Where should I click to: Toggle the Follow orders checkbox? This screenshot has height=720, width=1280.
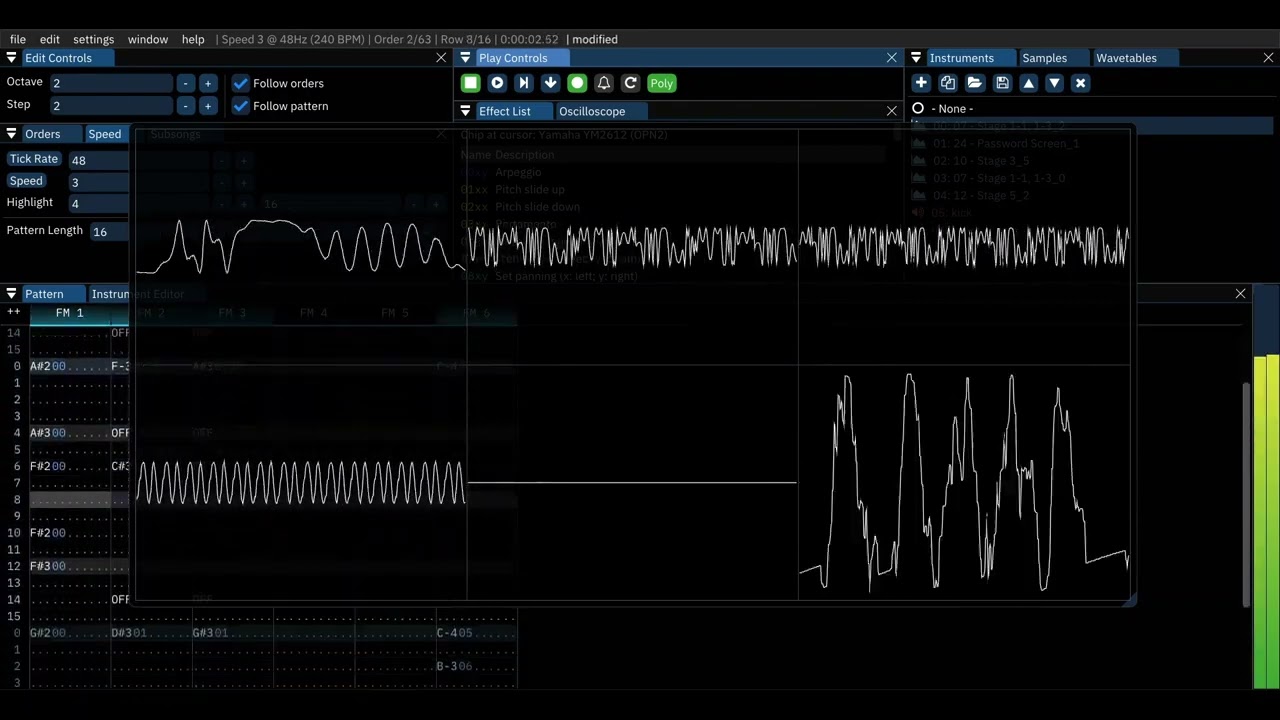click(240, 83)
